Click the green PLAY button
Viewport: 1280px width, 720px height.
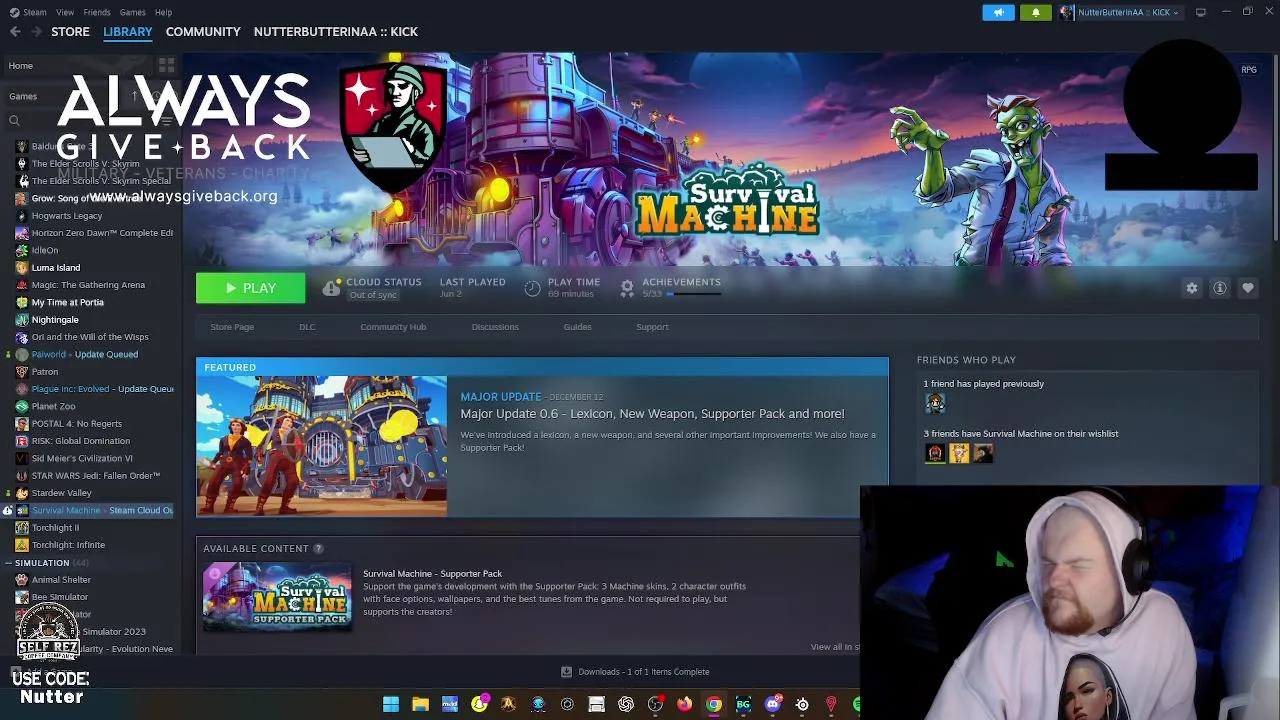click(250, 288)
